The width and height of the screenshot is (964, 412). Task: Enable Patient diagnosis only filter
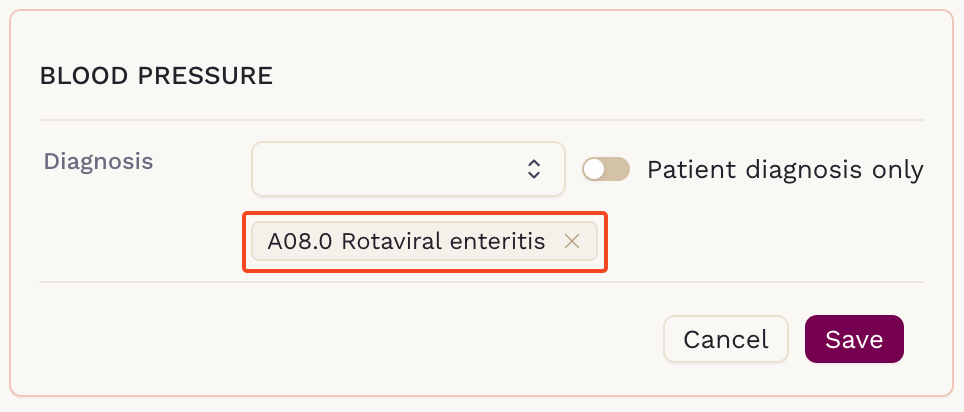tap(606, 169)
